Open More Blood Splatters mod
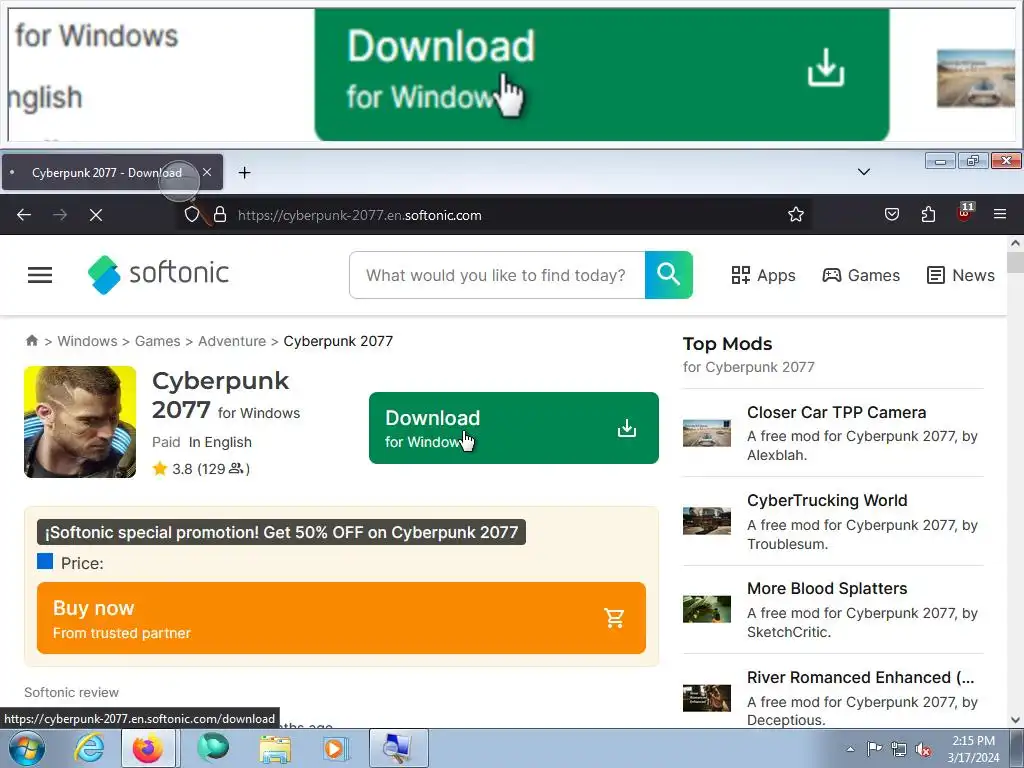This screenshot has width=1024, height=768. click(827, 588)
